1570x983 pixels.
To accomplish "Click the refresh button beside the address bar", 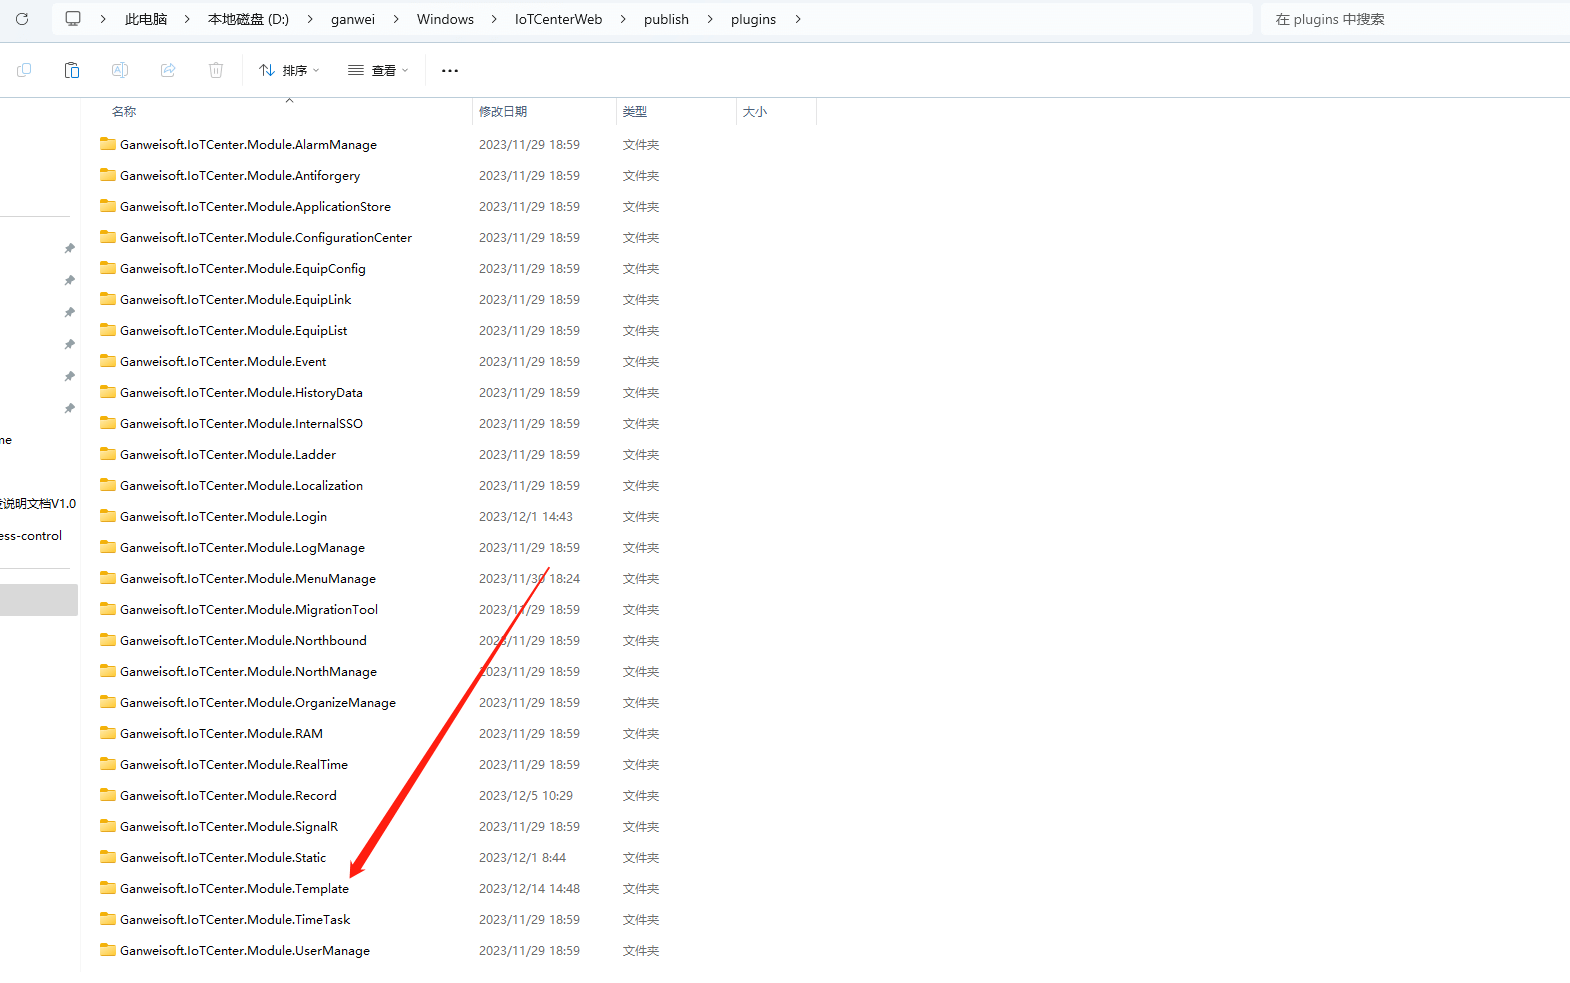I will point(22,19).
